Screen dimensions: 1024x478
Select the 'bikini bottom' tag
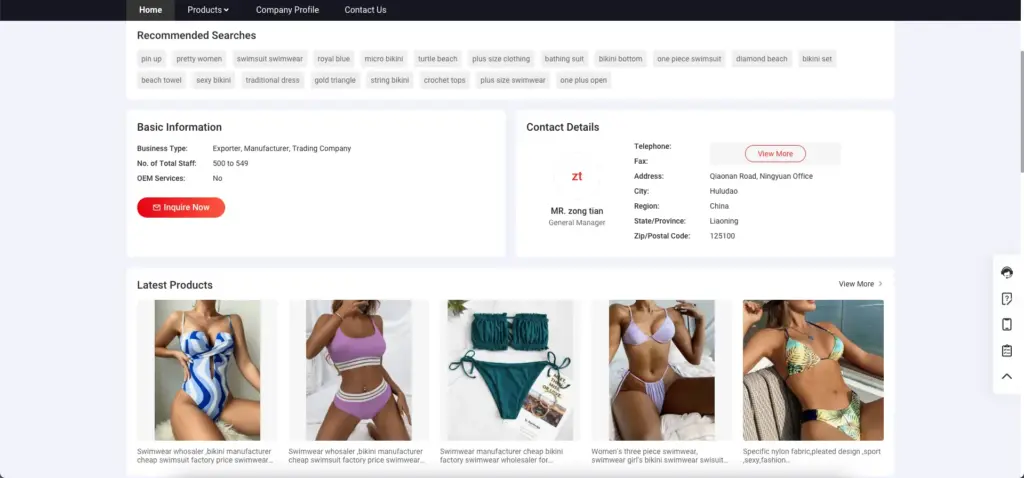coord(620,59)
